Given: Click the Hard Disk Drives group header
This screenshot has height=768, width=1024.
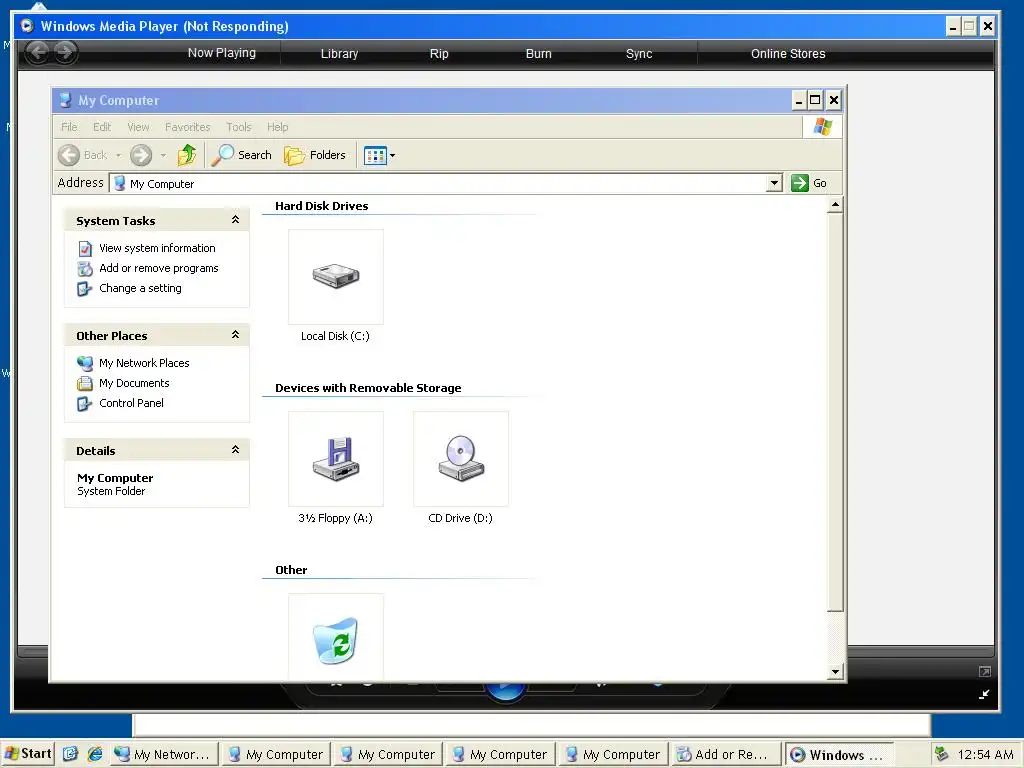Looking at the screenshot, I should pyautogui.click(x=321, y=206).
